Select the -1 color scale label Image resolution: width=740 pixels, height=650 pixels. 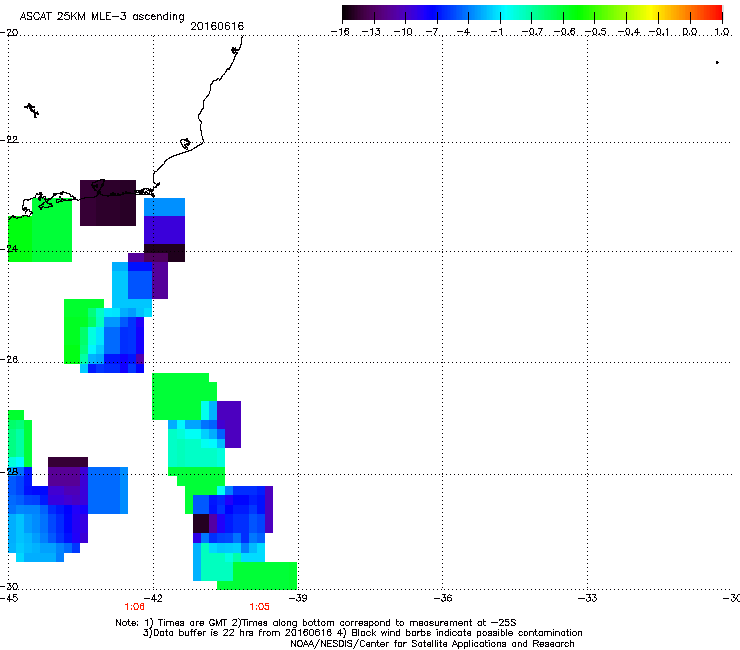[x=496, y=32]
